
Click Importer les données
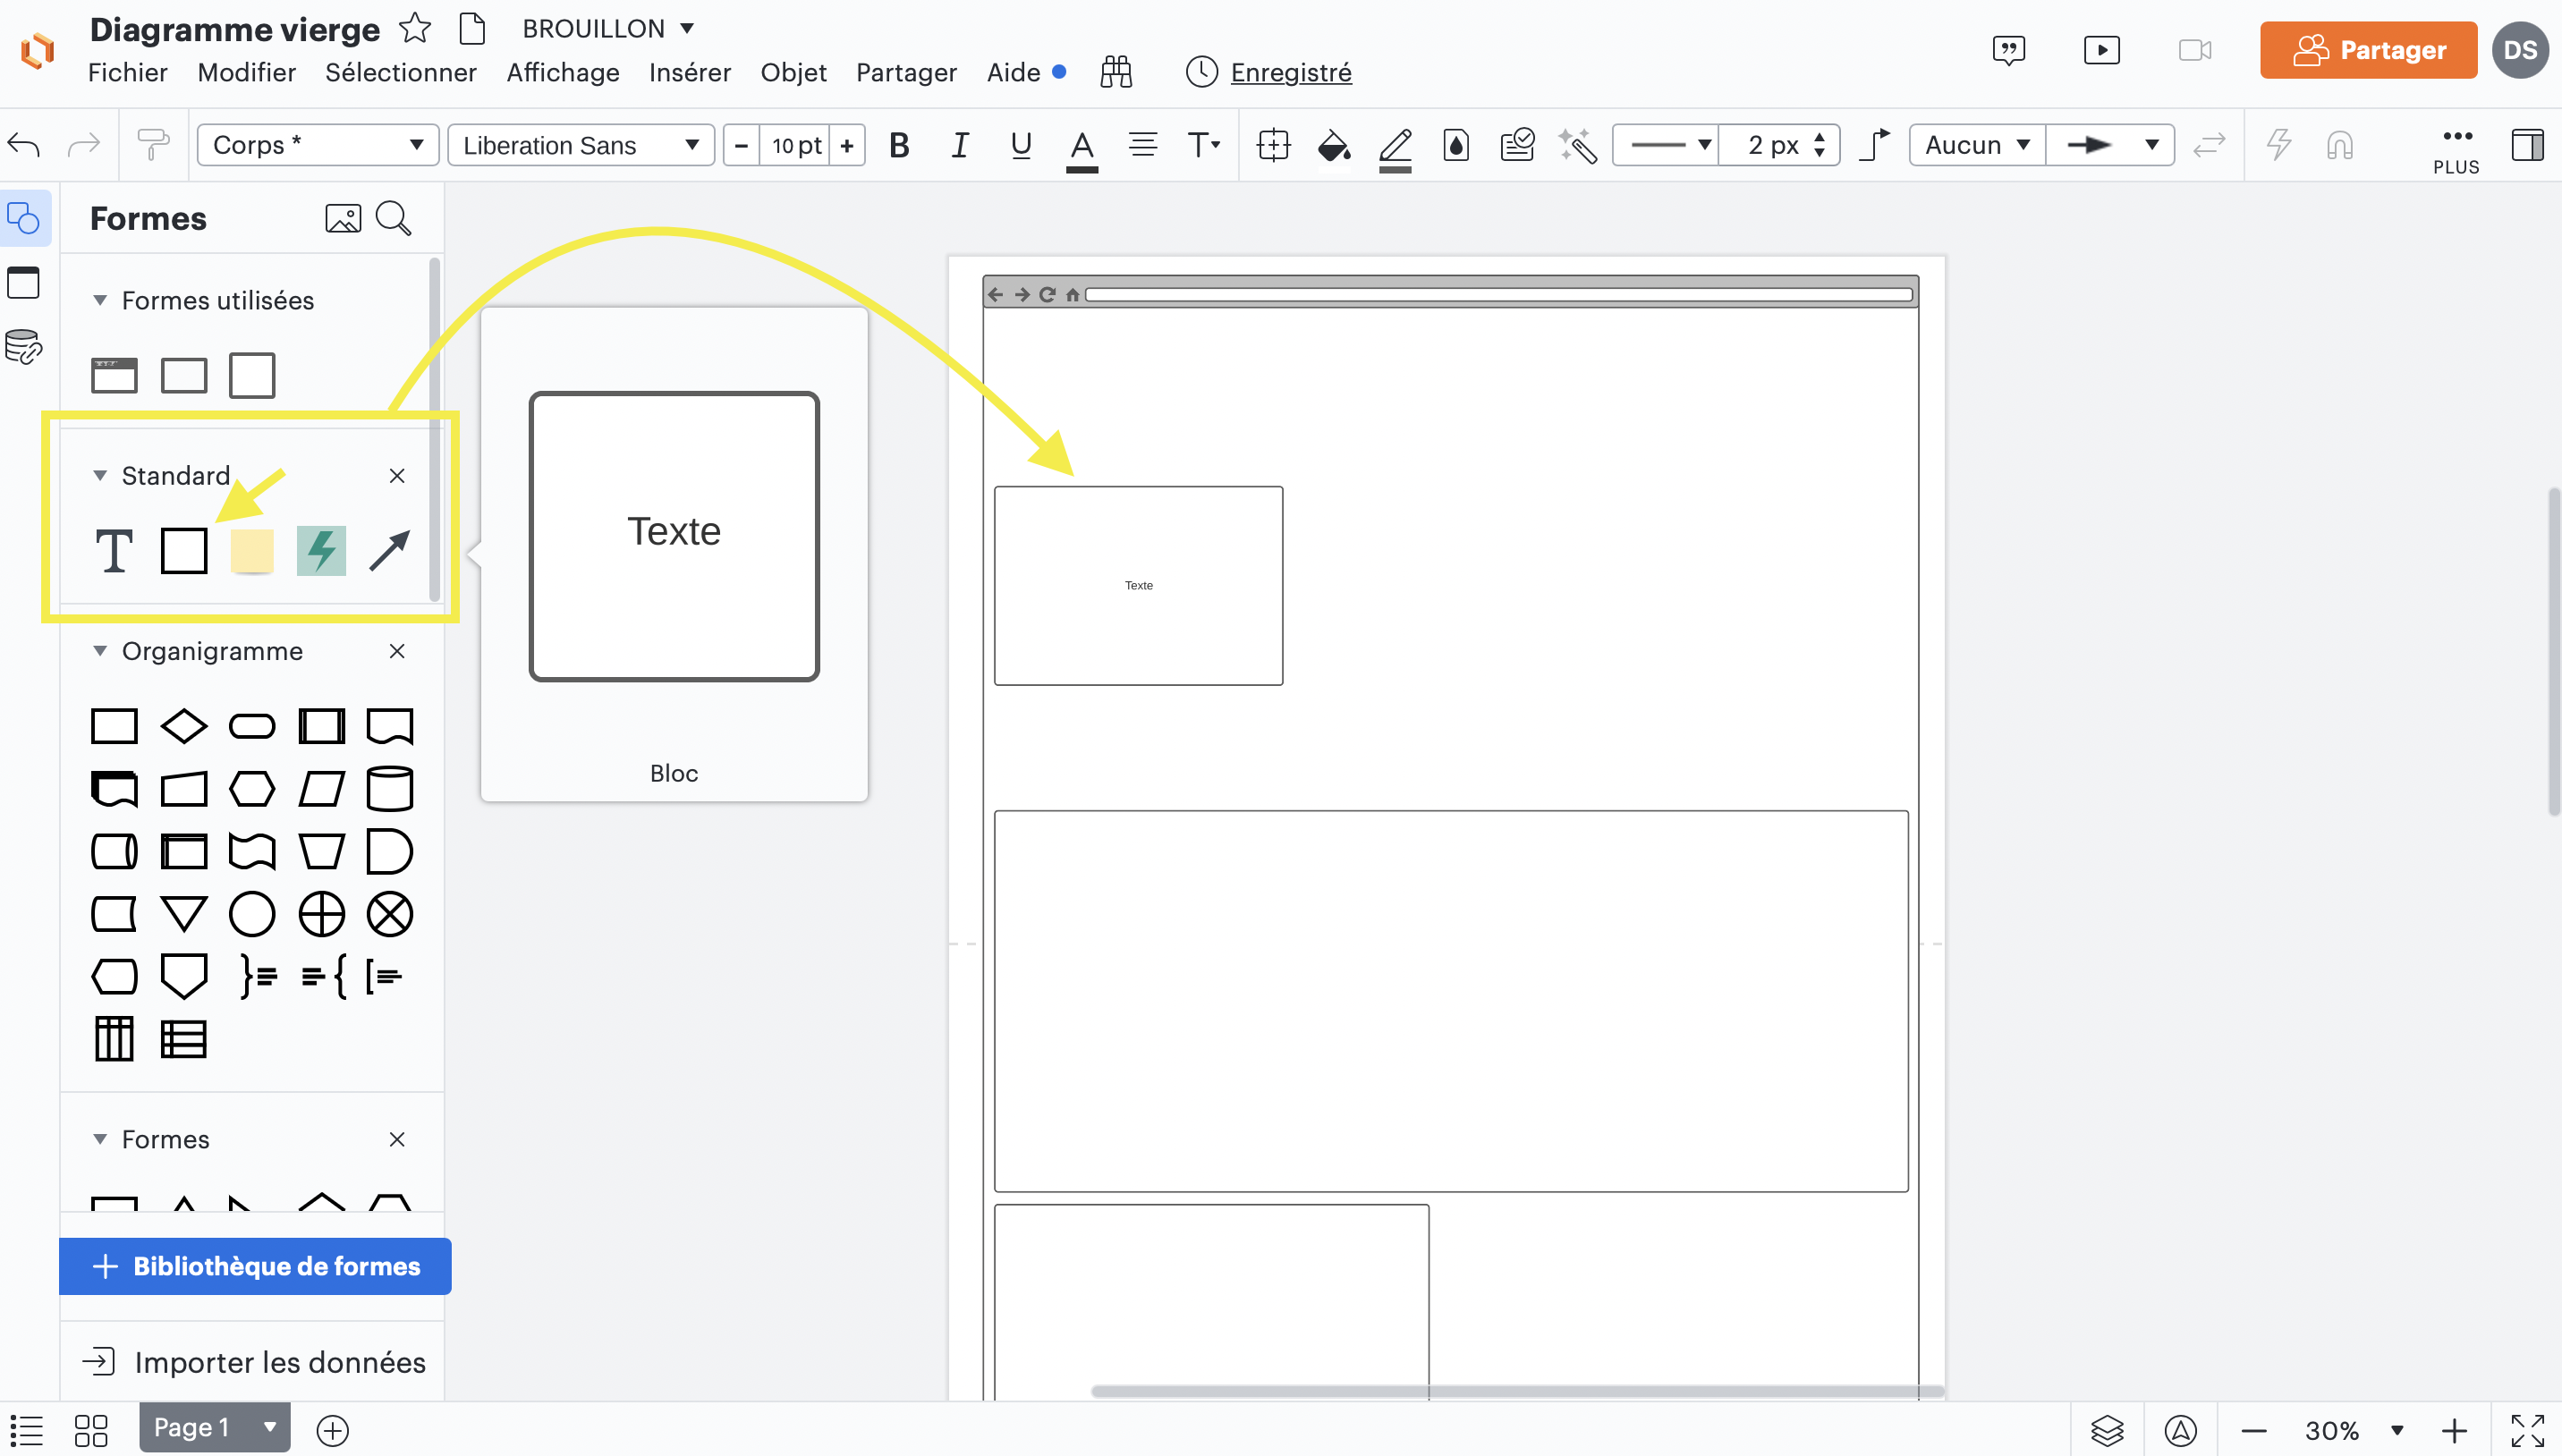(255, 1362)
